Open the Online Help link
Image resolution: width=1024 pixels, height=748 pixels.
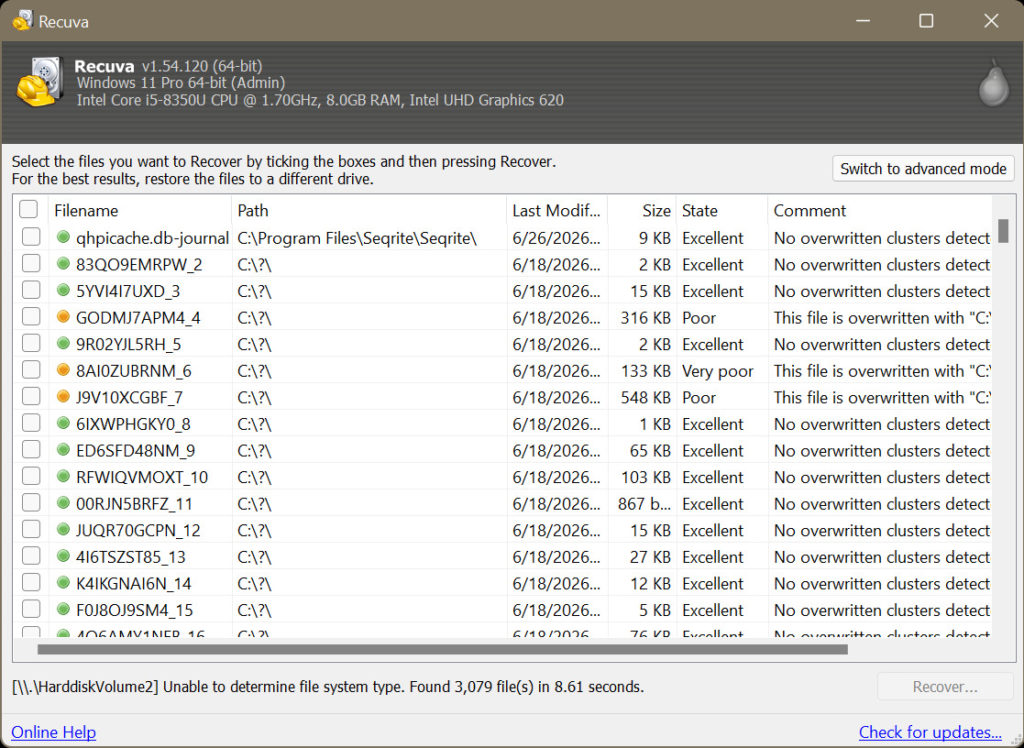tap(54, 732)
